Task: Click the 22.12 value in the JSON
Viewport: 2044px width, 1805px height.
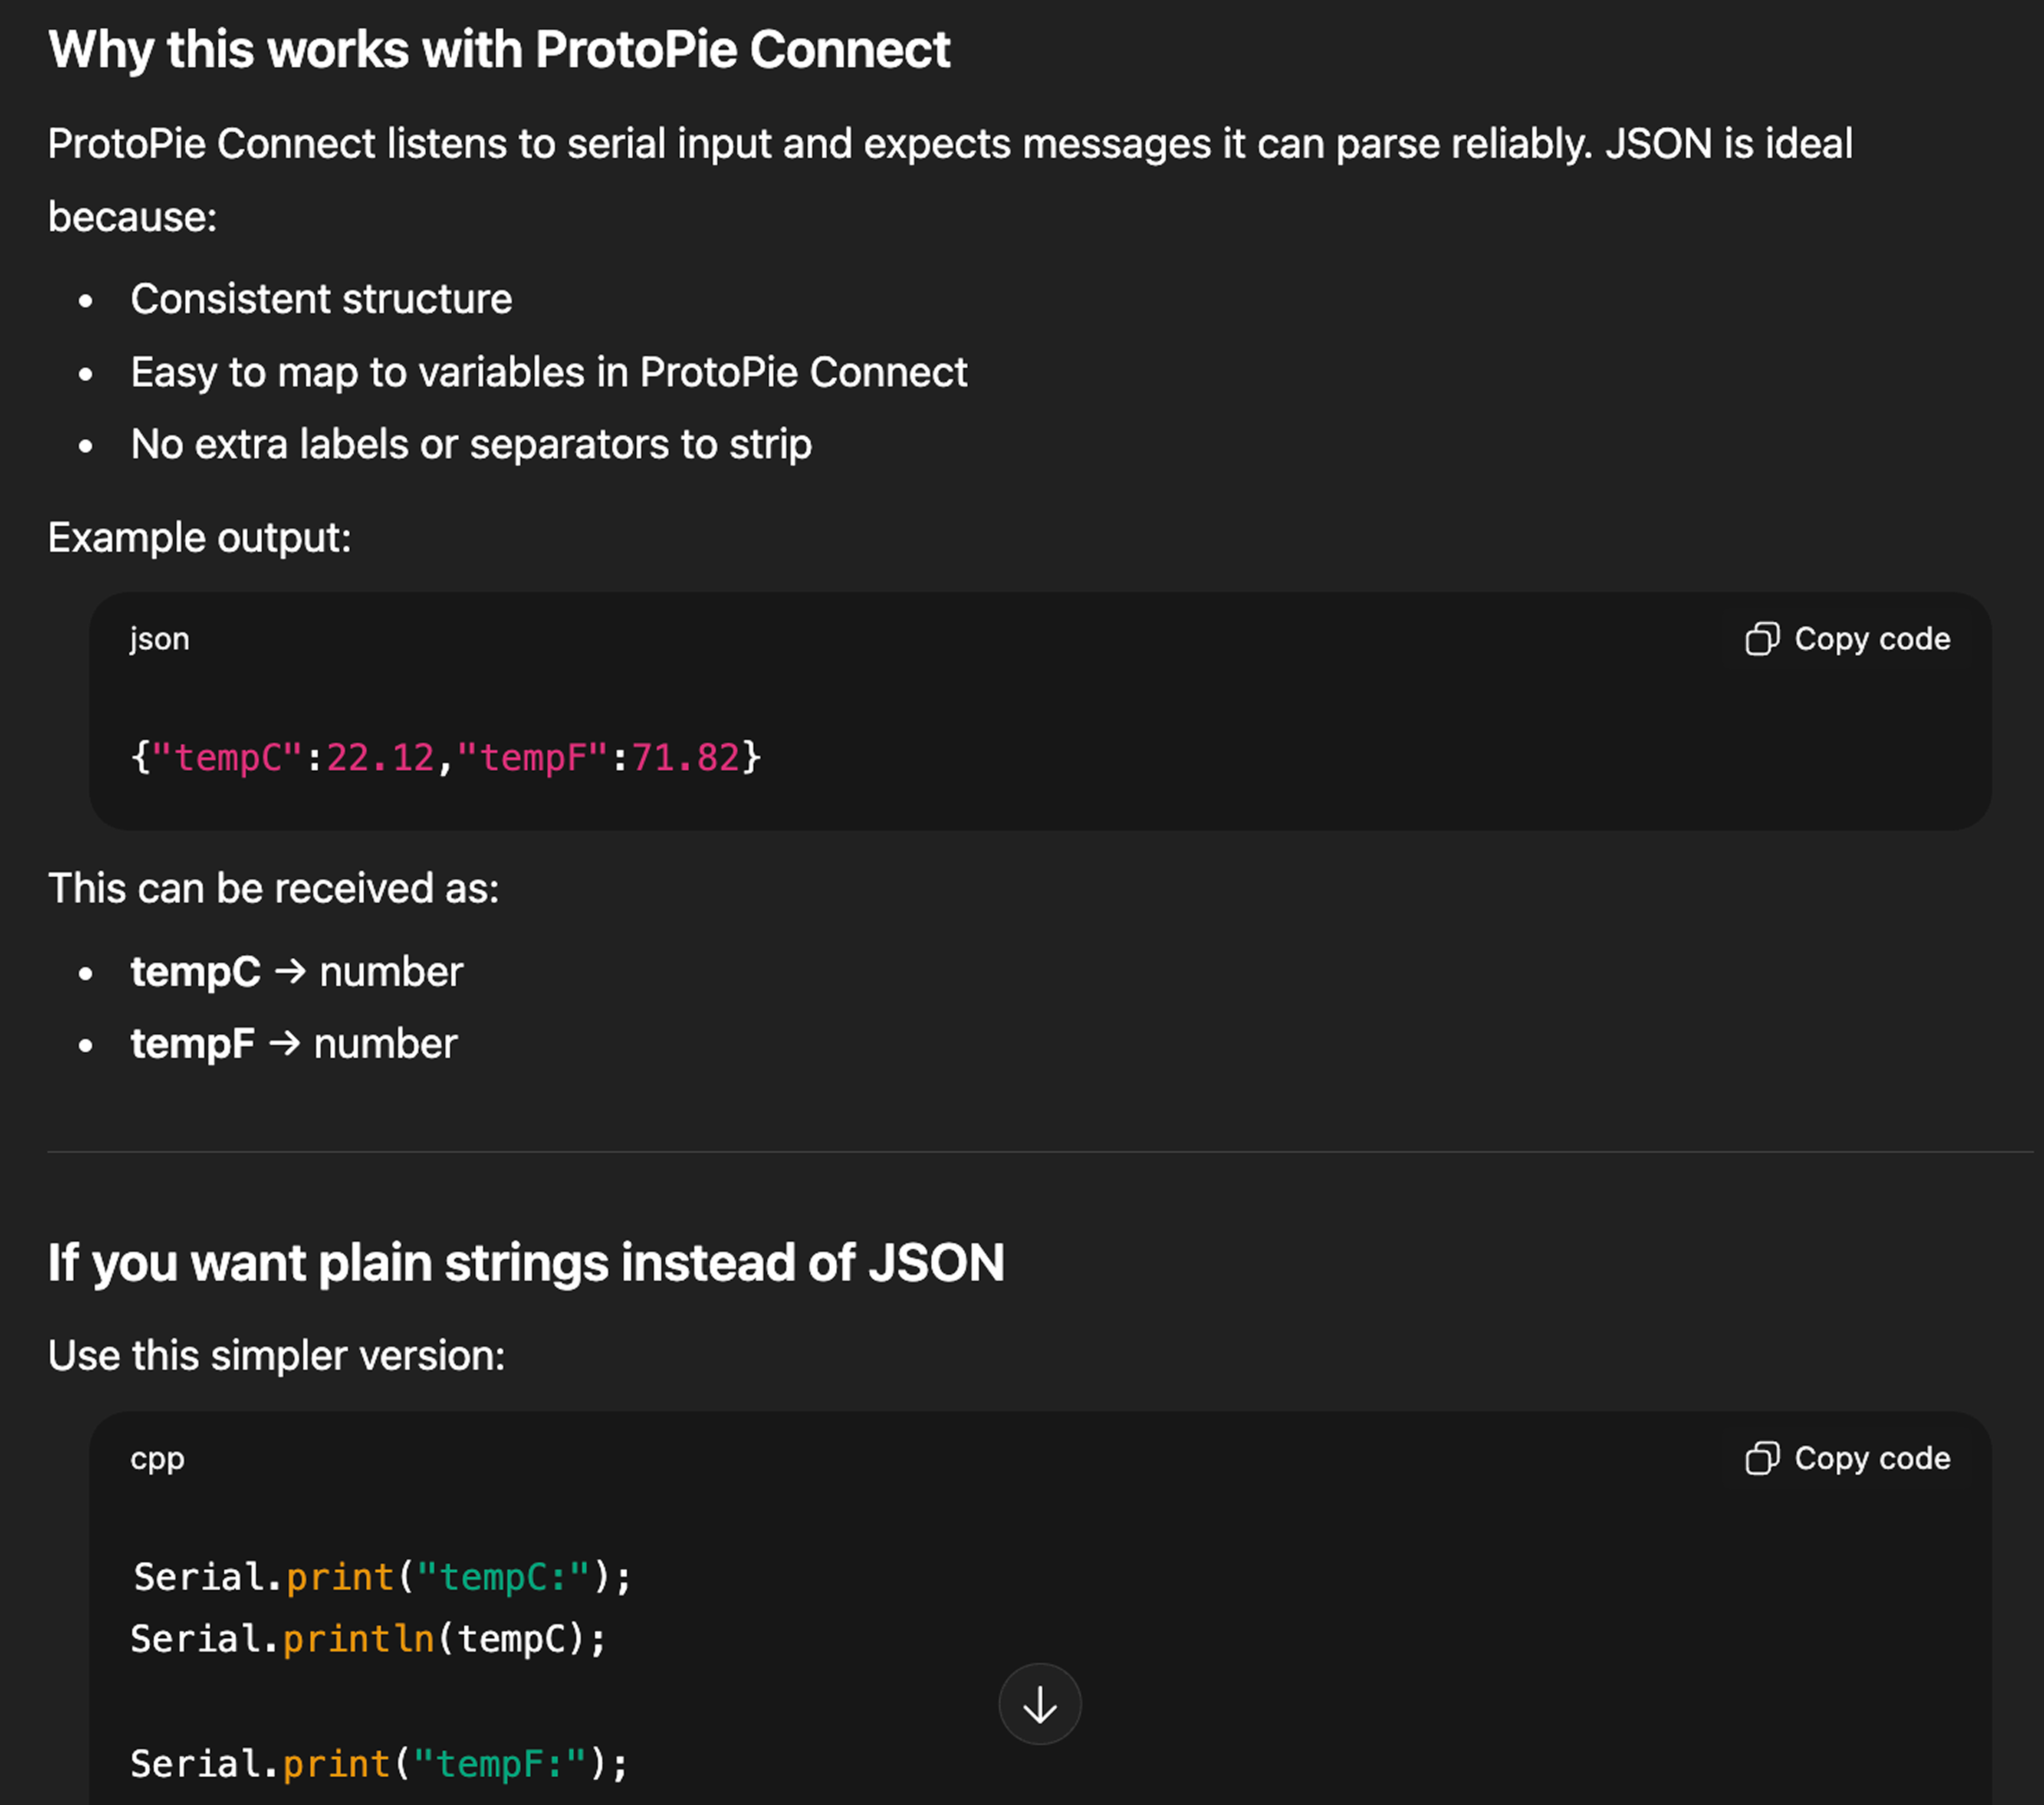Action: [380, 757]
